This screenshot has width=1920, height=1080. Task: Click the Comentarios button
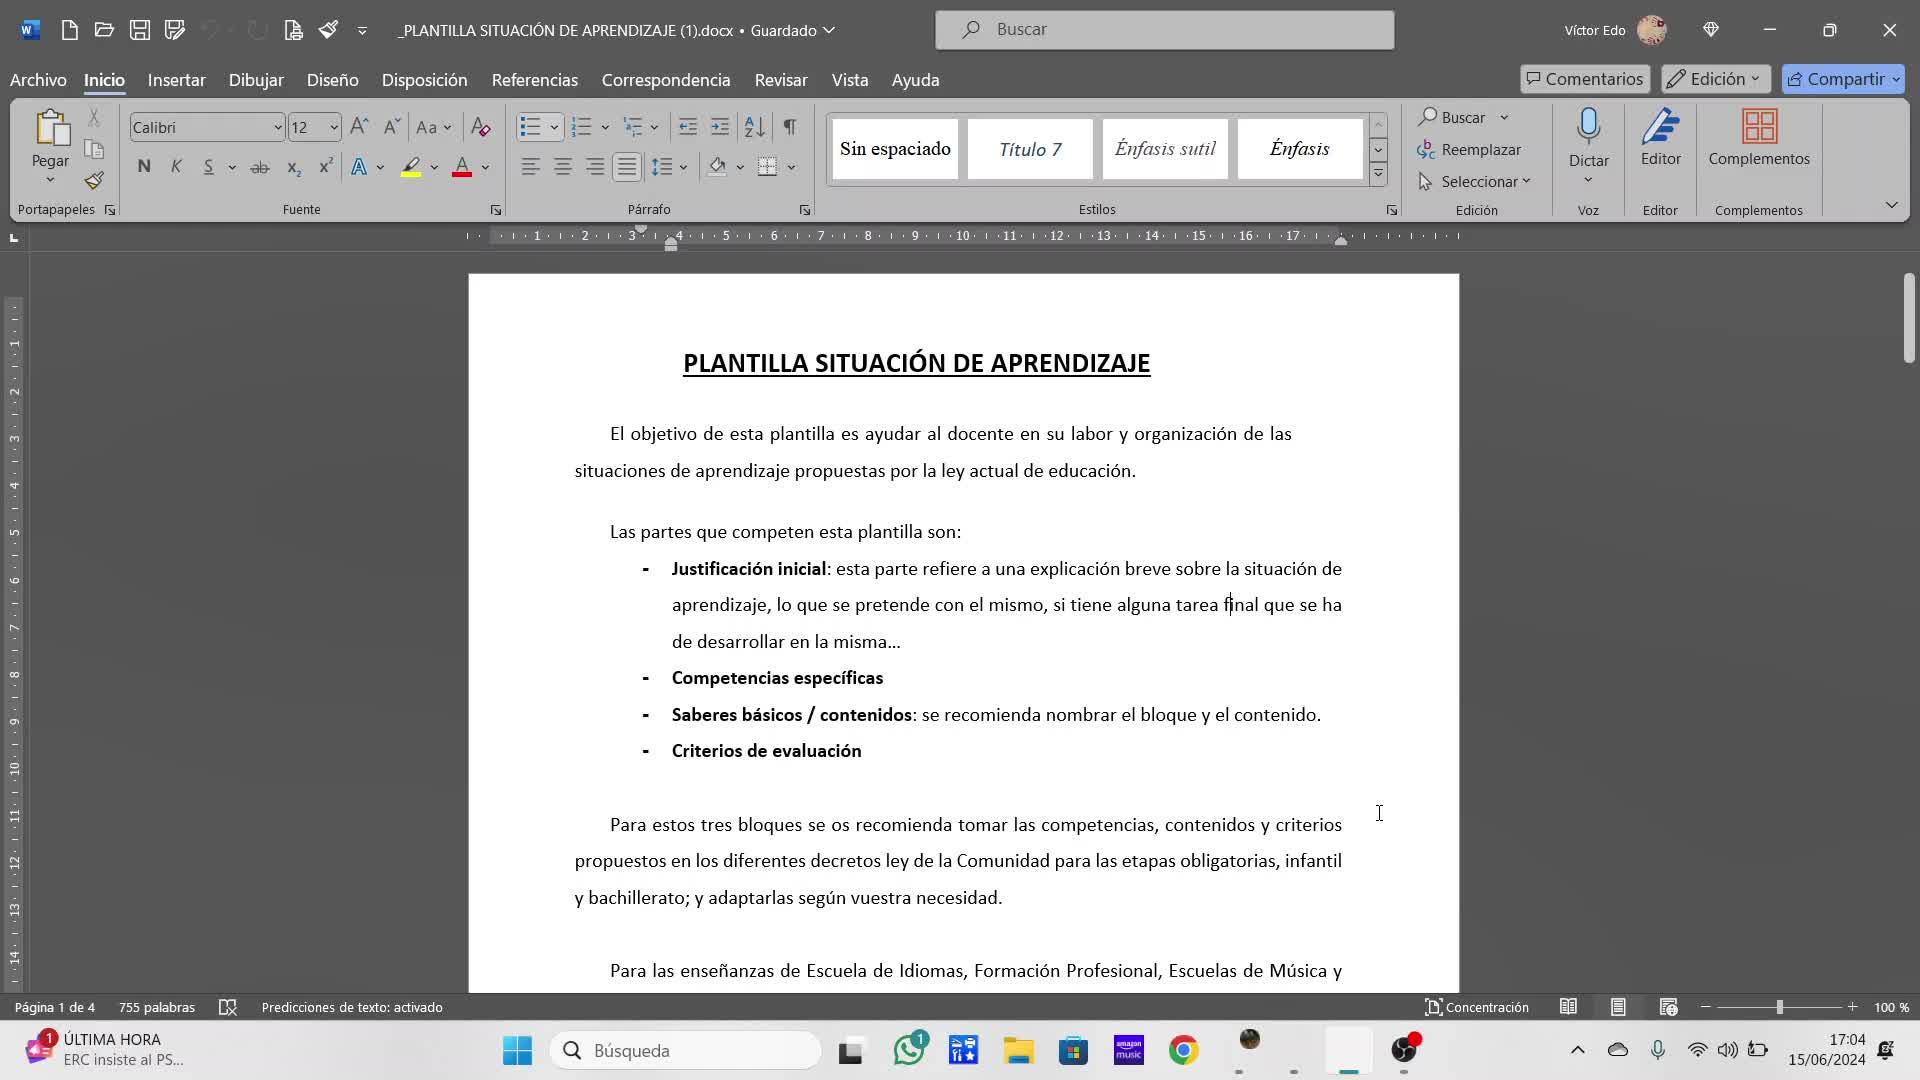tap(1584, 79)
